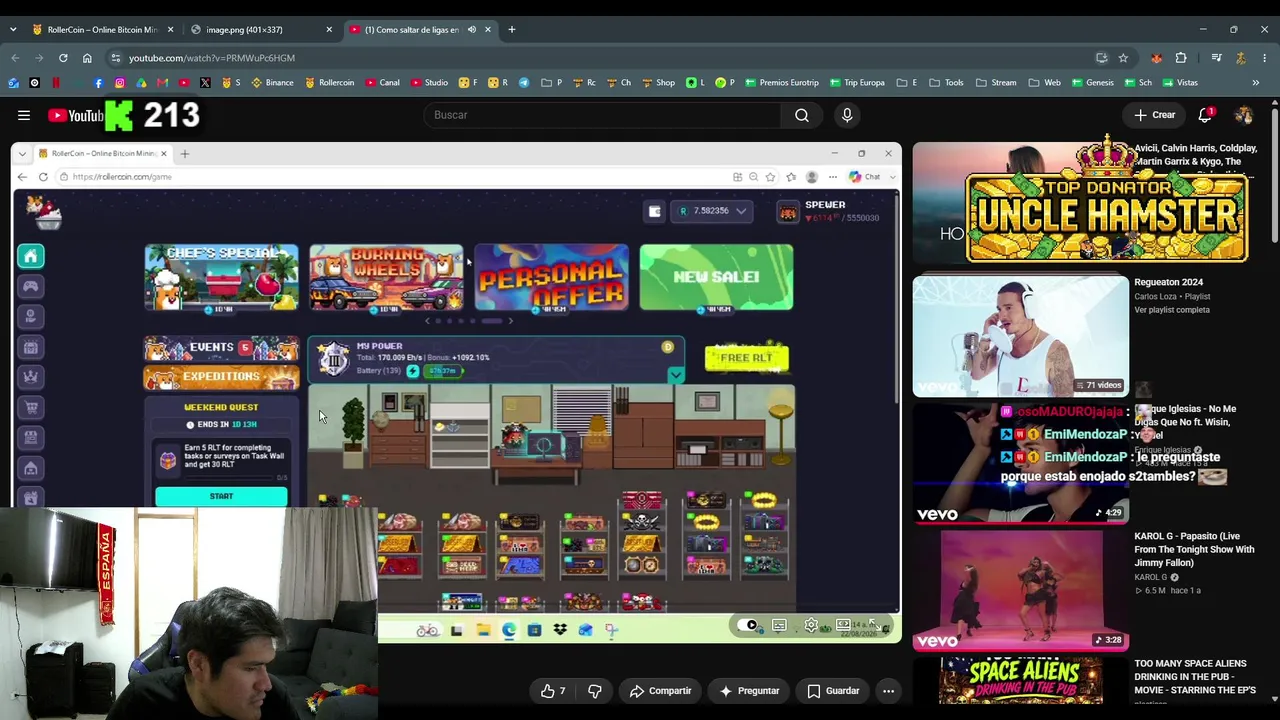The width and height of the screenshot is (1280, 720).
Task: Show more bookmarks with the overflow chevron
Action: (x=1256, y=83)
